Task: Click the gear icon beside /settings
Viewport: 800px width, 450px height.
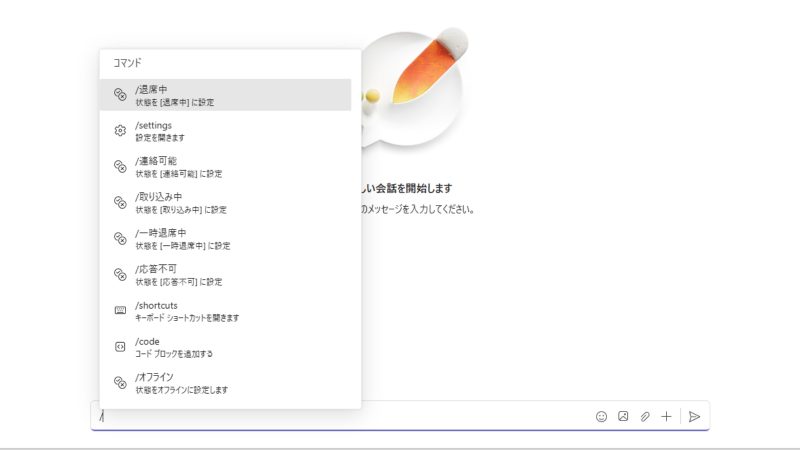Action: pyautogui.click(x=120, y=131)
